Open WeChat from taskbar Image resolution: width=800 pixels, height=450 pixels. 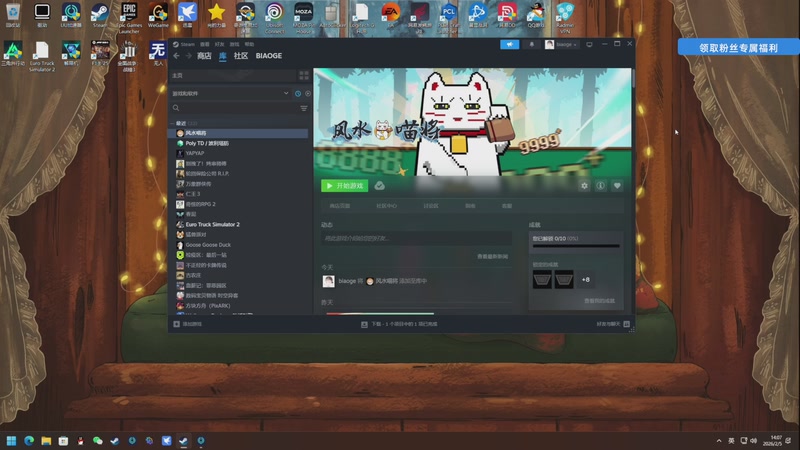coord(97,441)
